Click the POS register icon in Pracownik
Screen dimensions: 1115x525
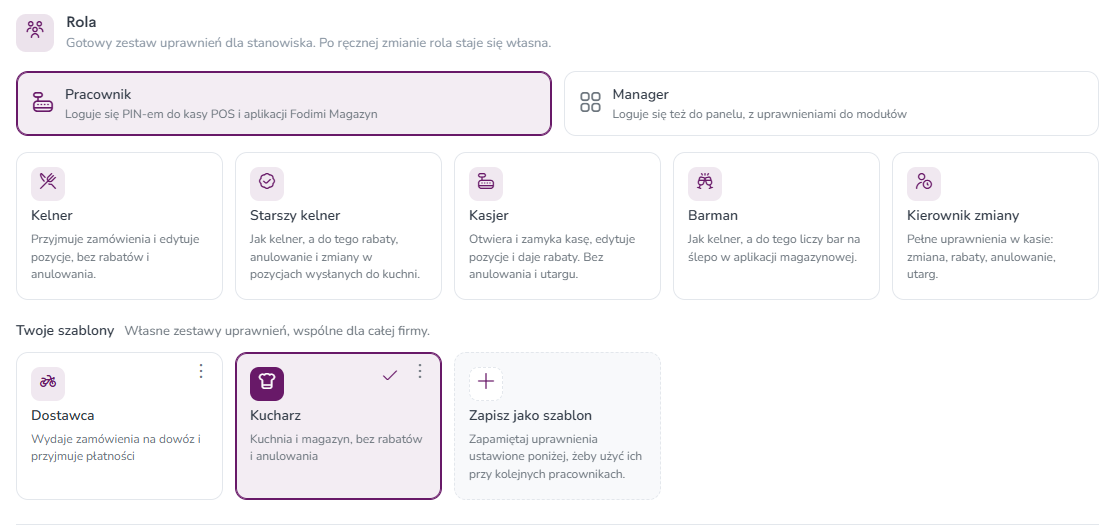pyautogui.click(x=43, y=102)
